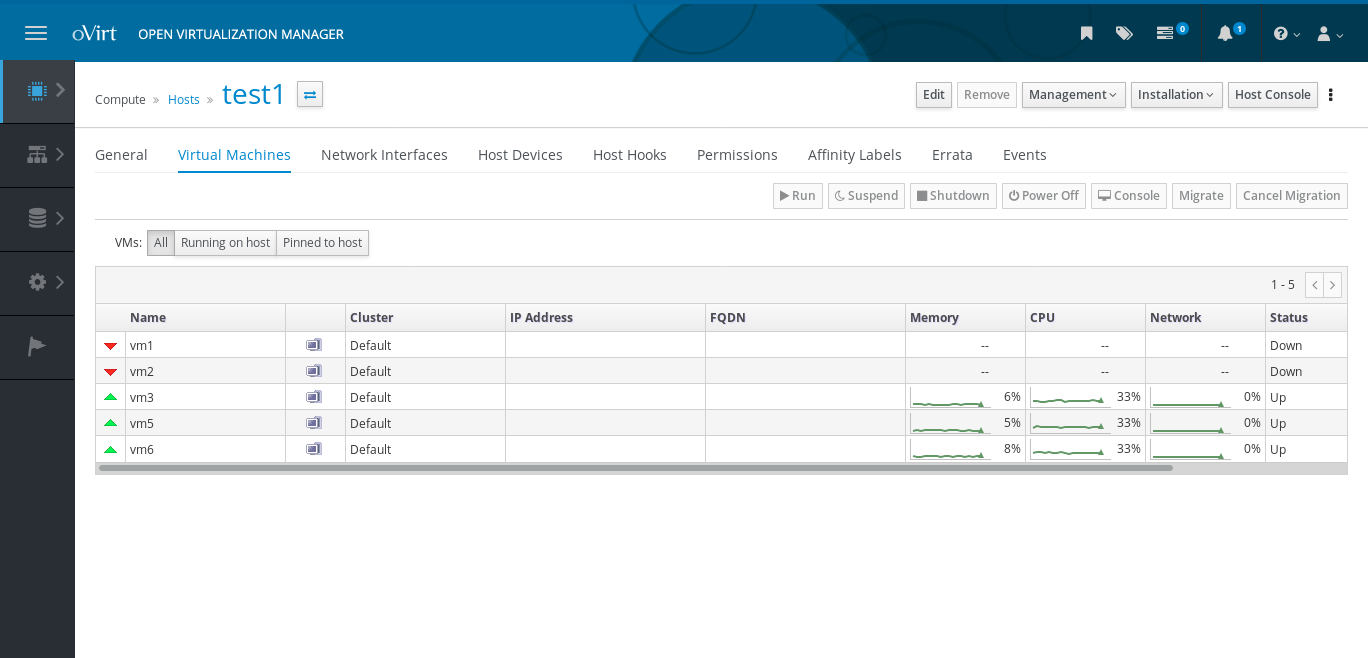Expand the Installation dropdown
This screenshot has width=1368, height=658.
[x=1176, y=95]
